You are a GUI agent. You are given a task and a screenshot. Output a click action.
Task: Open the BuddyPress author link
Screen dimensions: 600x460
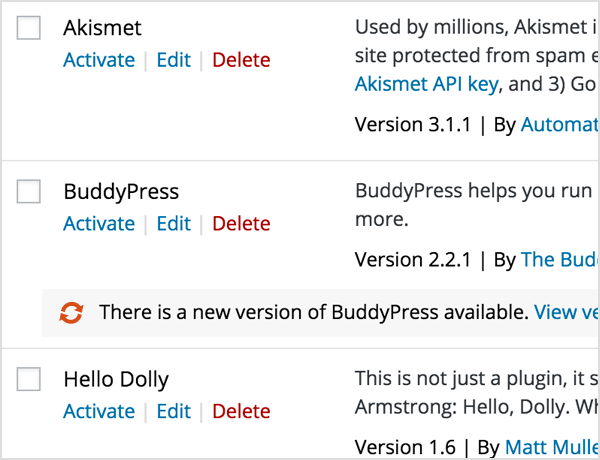[x=559, y=260]
